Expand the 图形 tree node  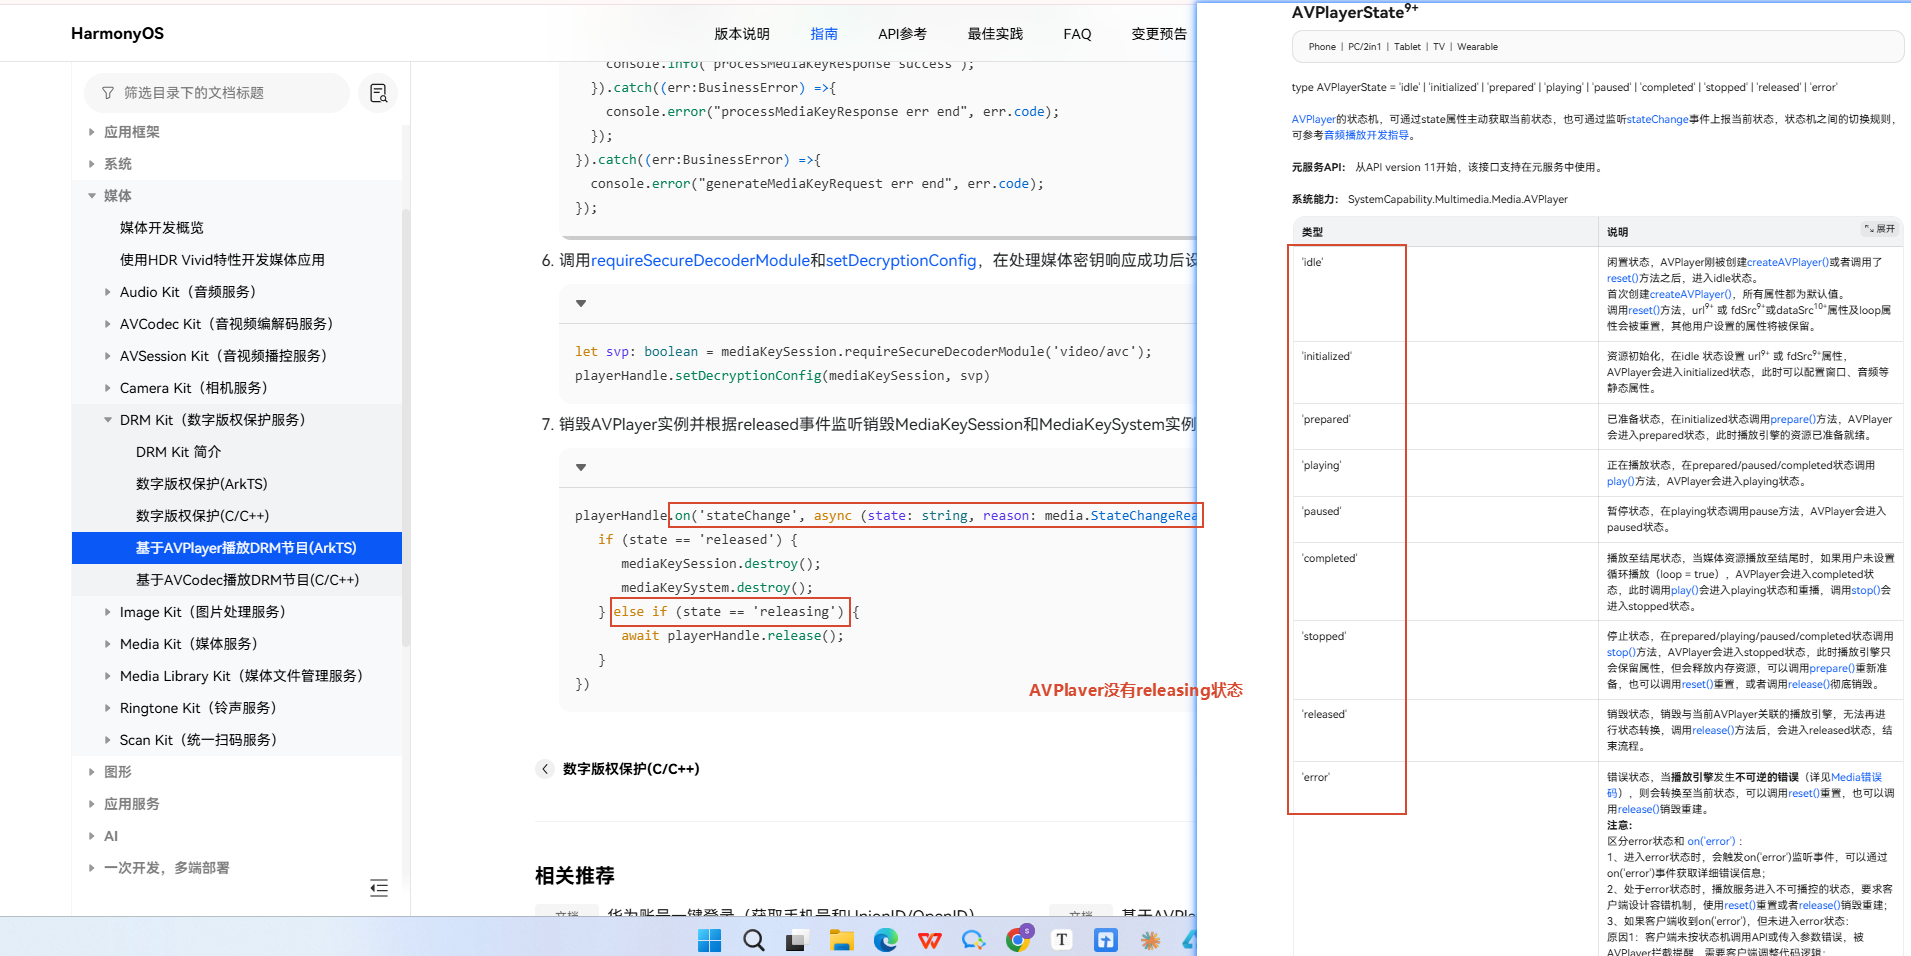(x=92, y=772)
